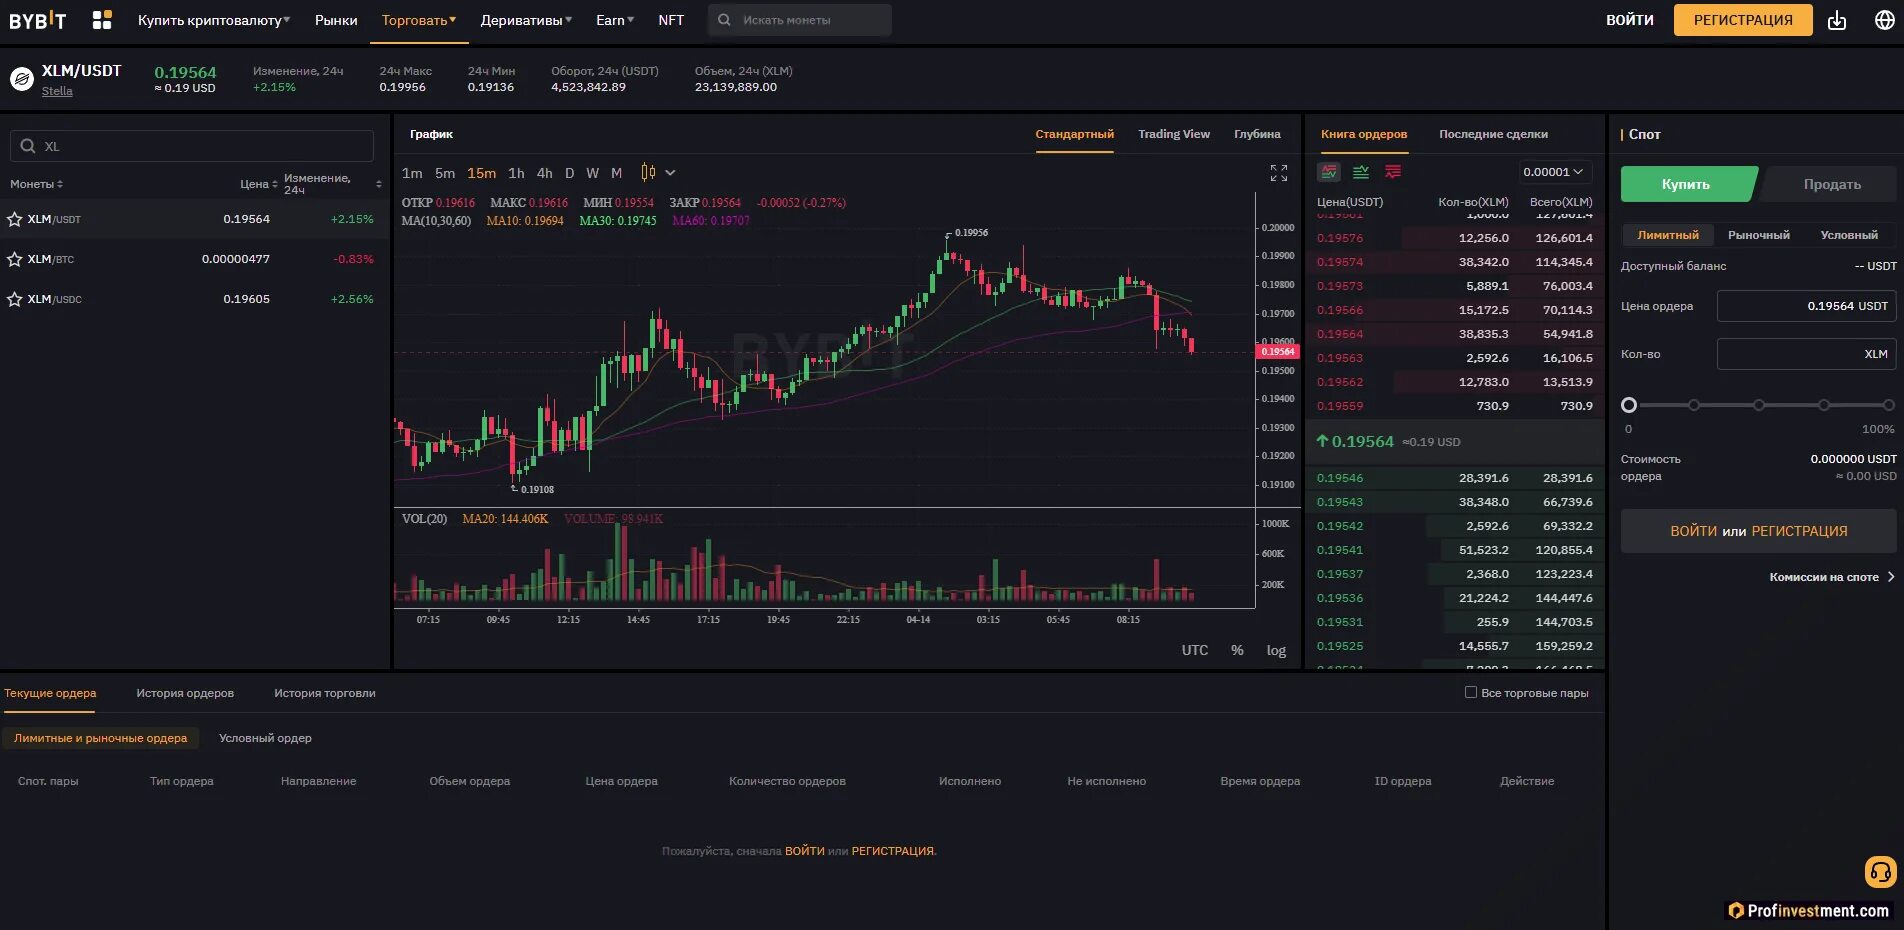Open the 0.00001 price precision dropdown
The width and height of the screenshot is (1904, 930).
pyautogui.click(x=1555, y=172)
